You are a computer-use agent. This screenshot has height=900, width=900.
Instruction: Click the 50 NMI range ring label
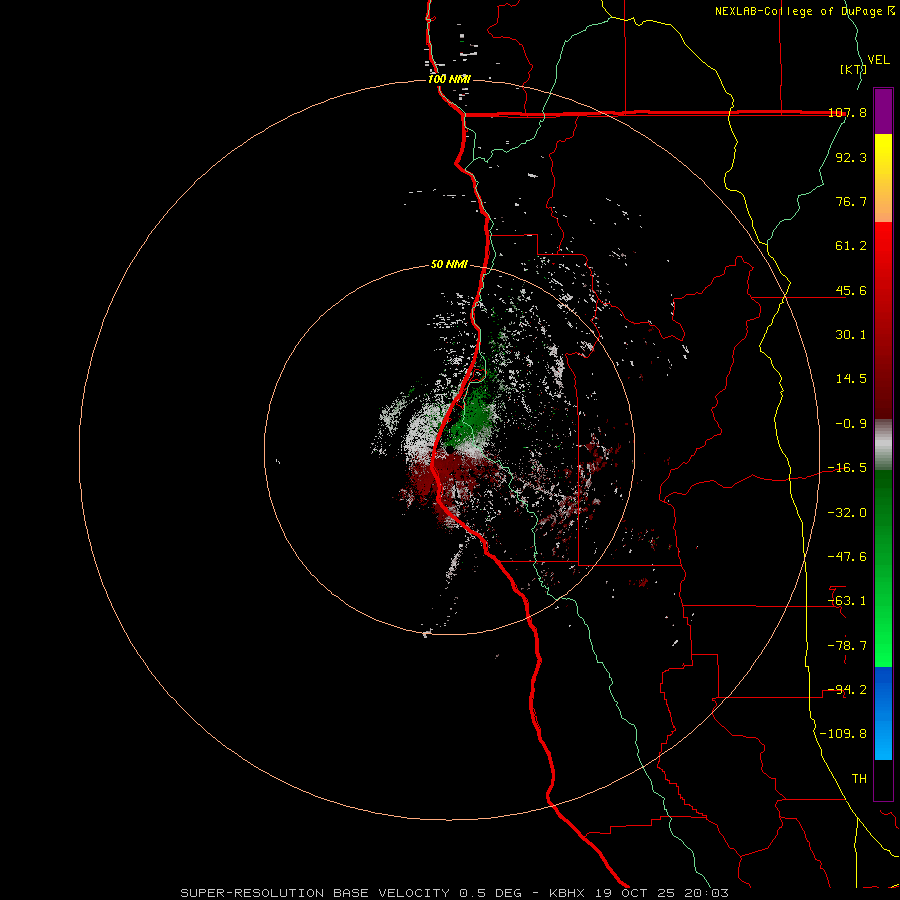click(449, 265)
